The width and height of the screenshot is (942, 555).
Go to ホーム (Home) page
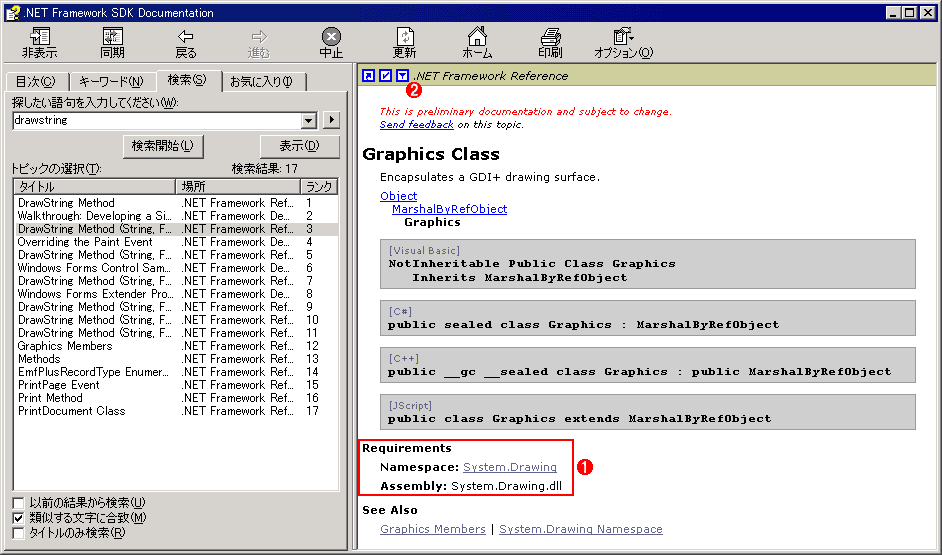[477, 43]
